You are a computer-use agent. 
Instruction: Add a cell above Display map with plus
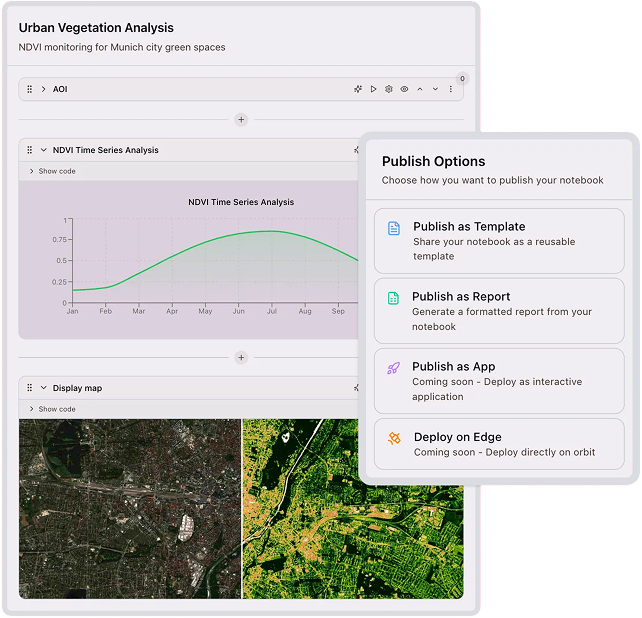(240, 357)
